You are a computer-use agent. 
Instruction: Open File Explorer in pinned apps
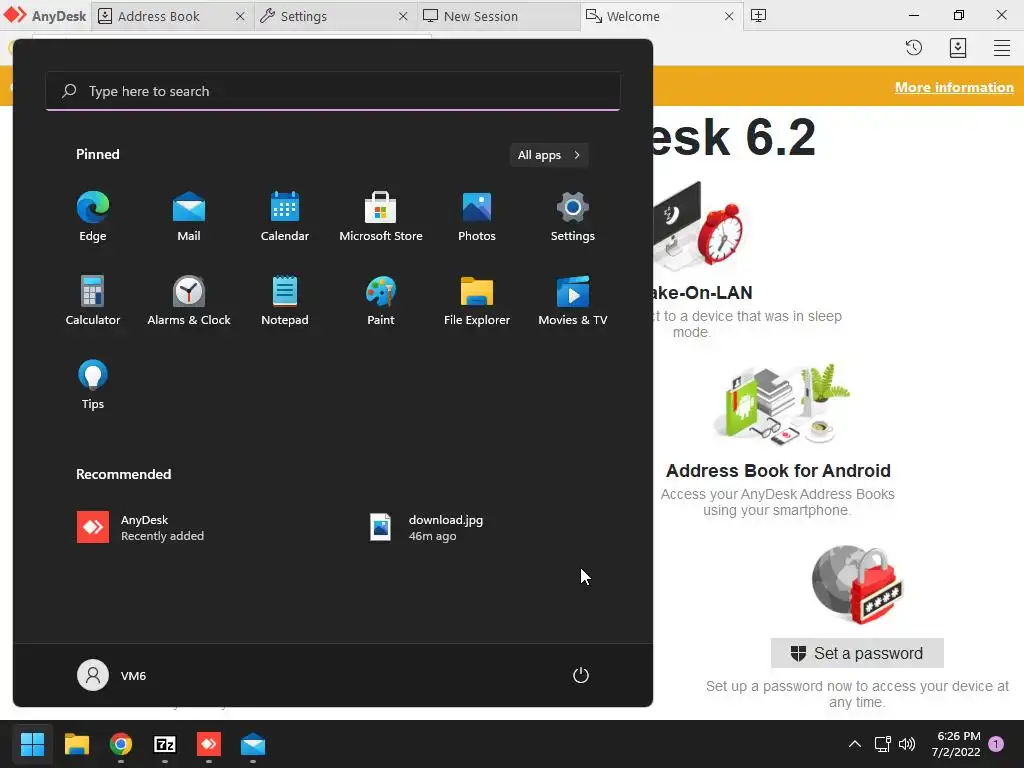point(477,301)
